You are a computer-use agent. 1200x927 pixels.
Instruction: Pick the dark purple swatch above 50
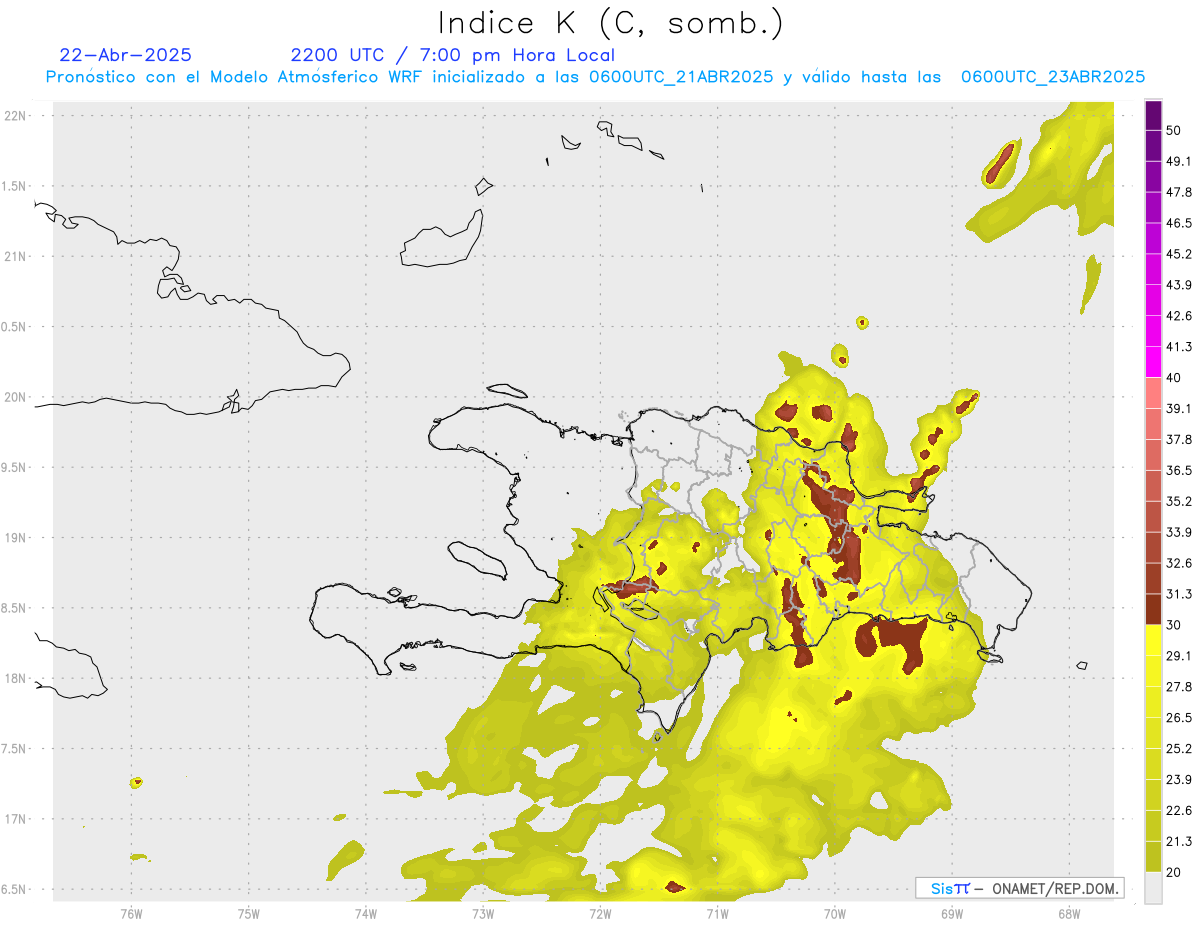[1153, 115]
